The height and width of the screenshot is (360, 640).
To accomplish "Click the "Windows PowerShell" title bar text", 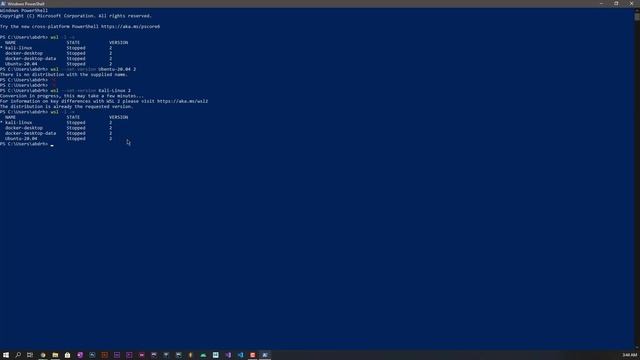I will pos(26,4).
